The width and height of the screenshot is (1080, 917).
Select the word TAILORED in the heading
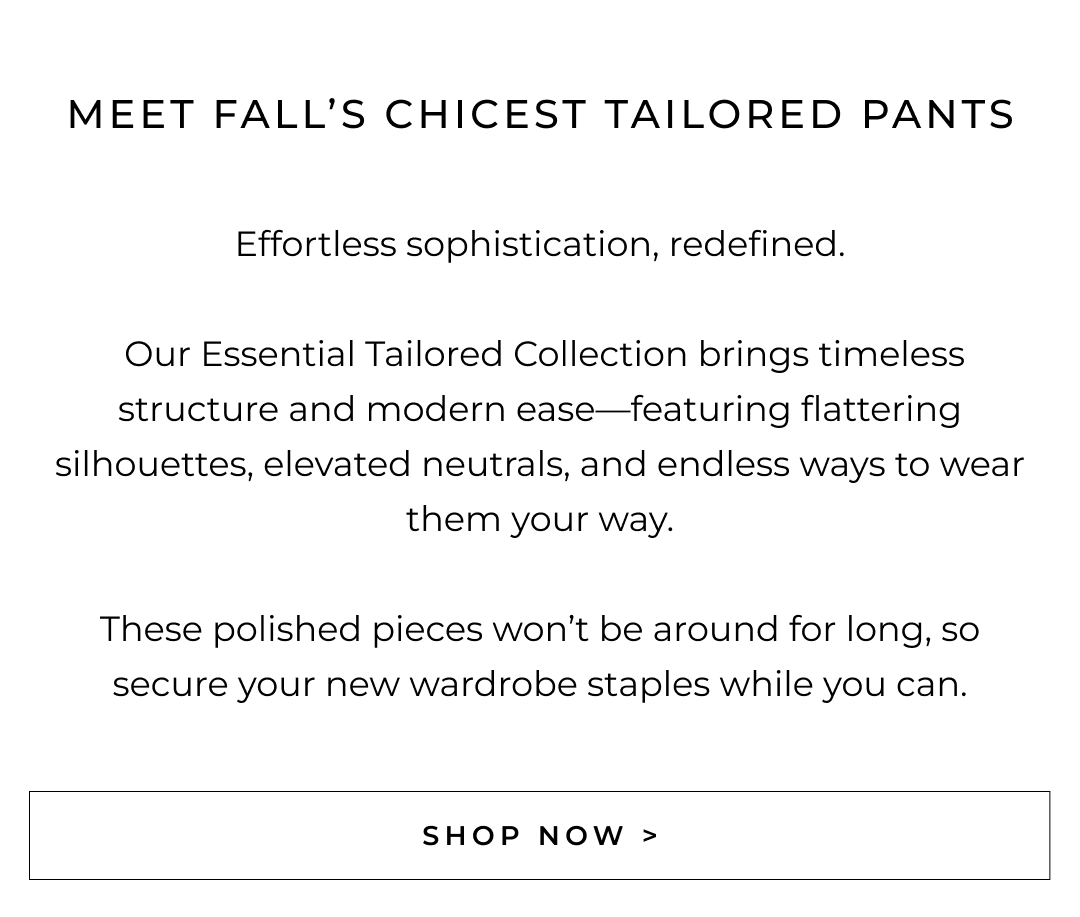[x=724, y=115]
